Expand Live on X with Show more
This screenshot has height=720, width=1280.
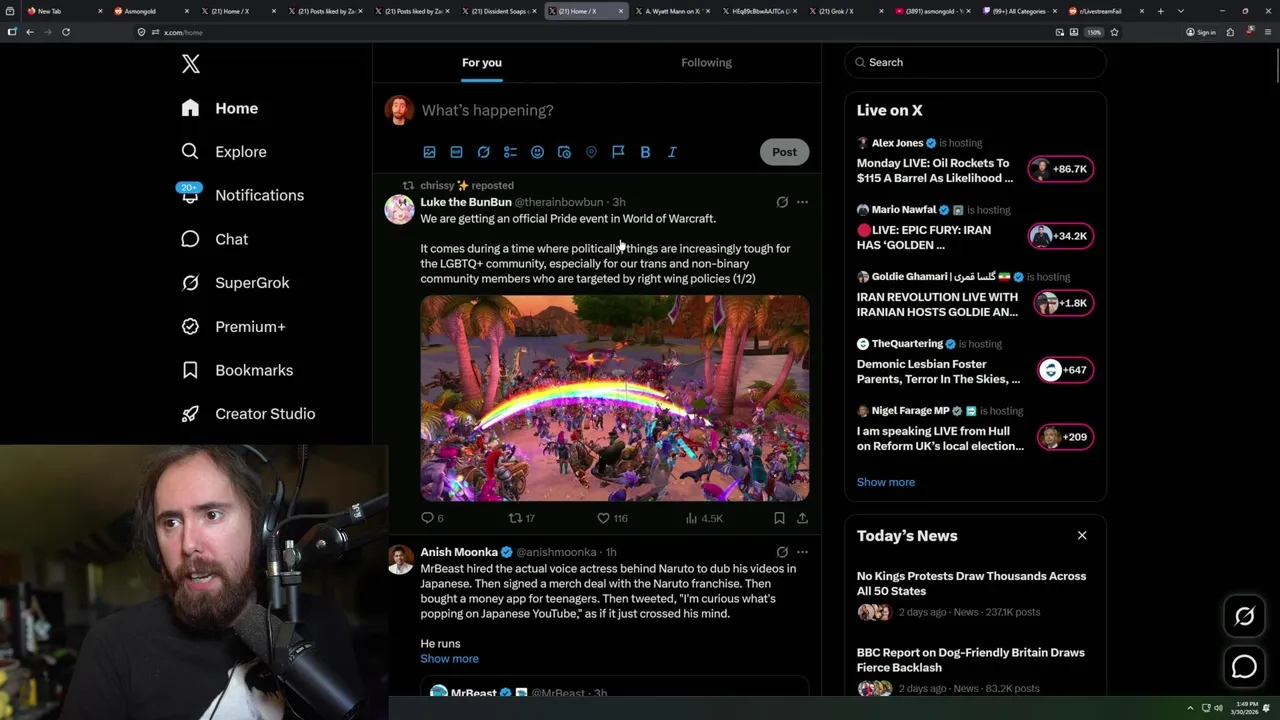(x=885, y=482)
